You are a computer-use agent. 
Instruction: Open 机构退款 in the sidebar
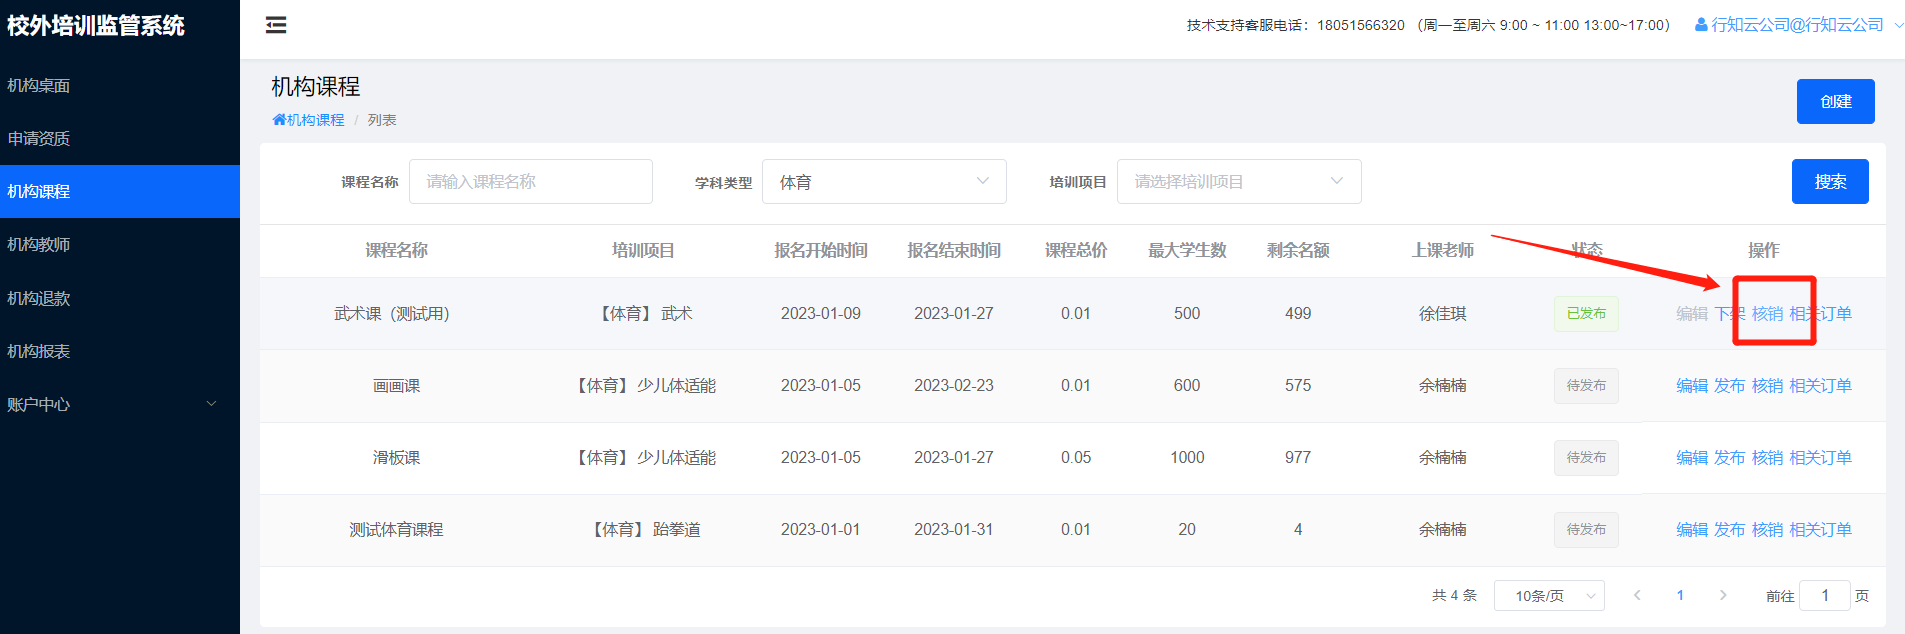click(39, 298)
